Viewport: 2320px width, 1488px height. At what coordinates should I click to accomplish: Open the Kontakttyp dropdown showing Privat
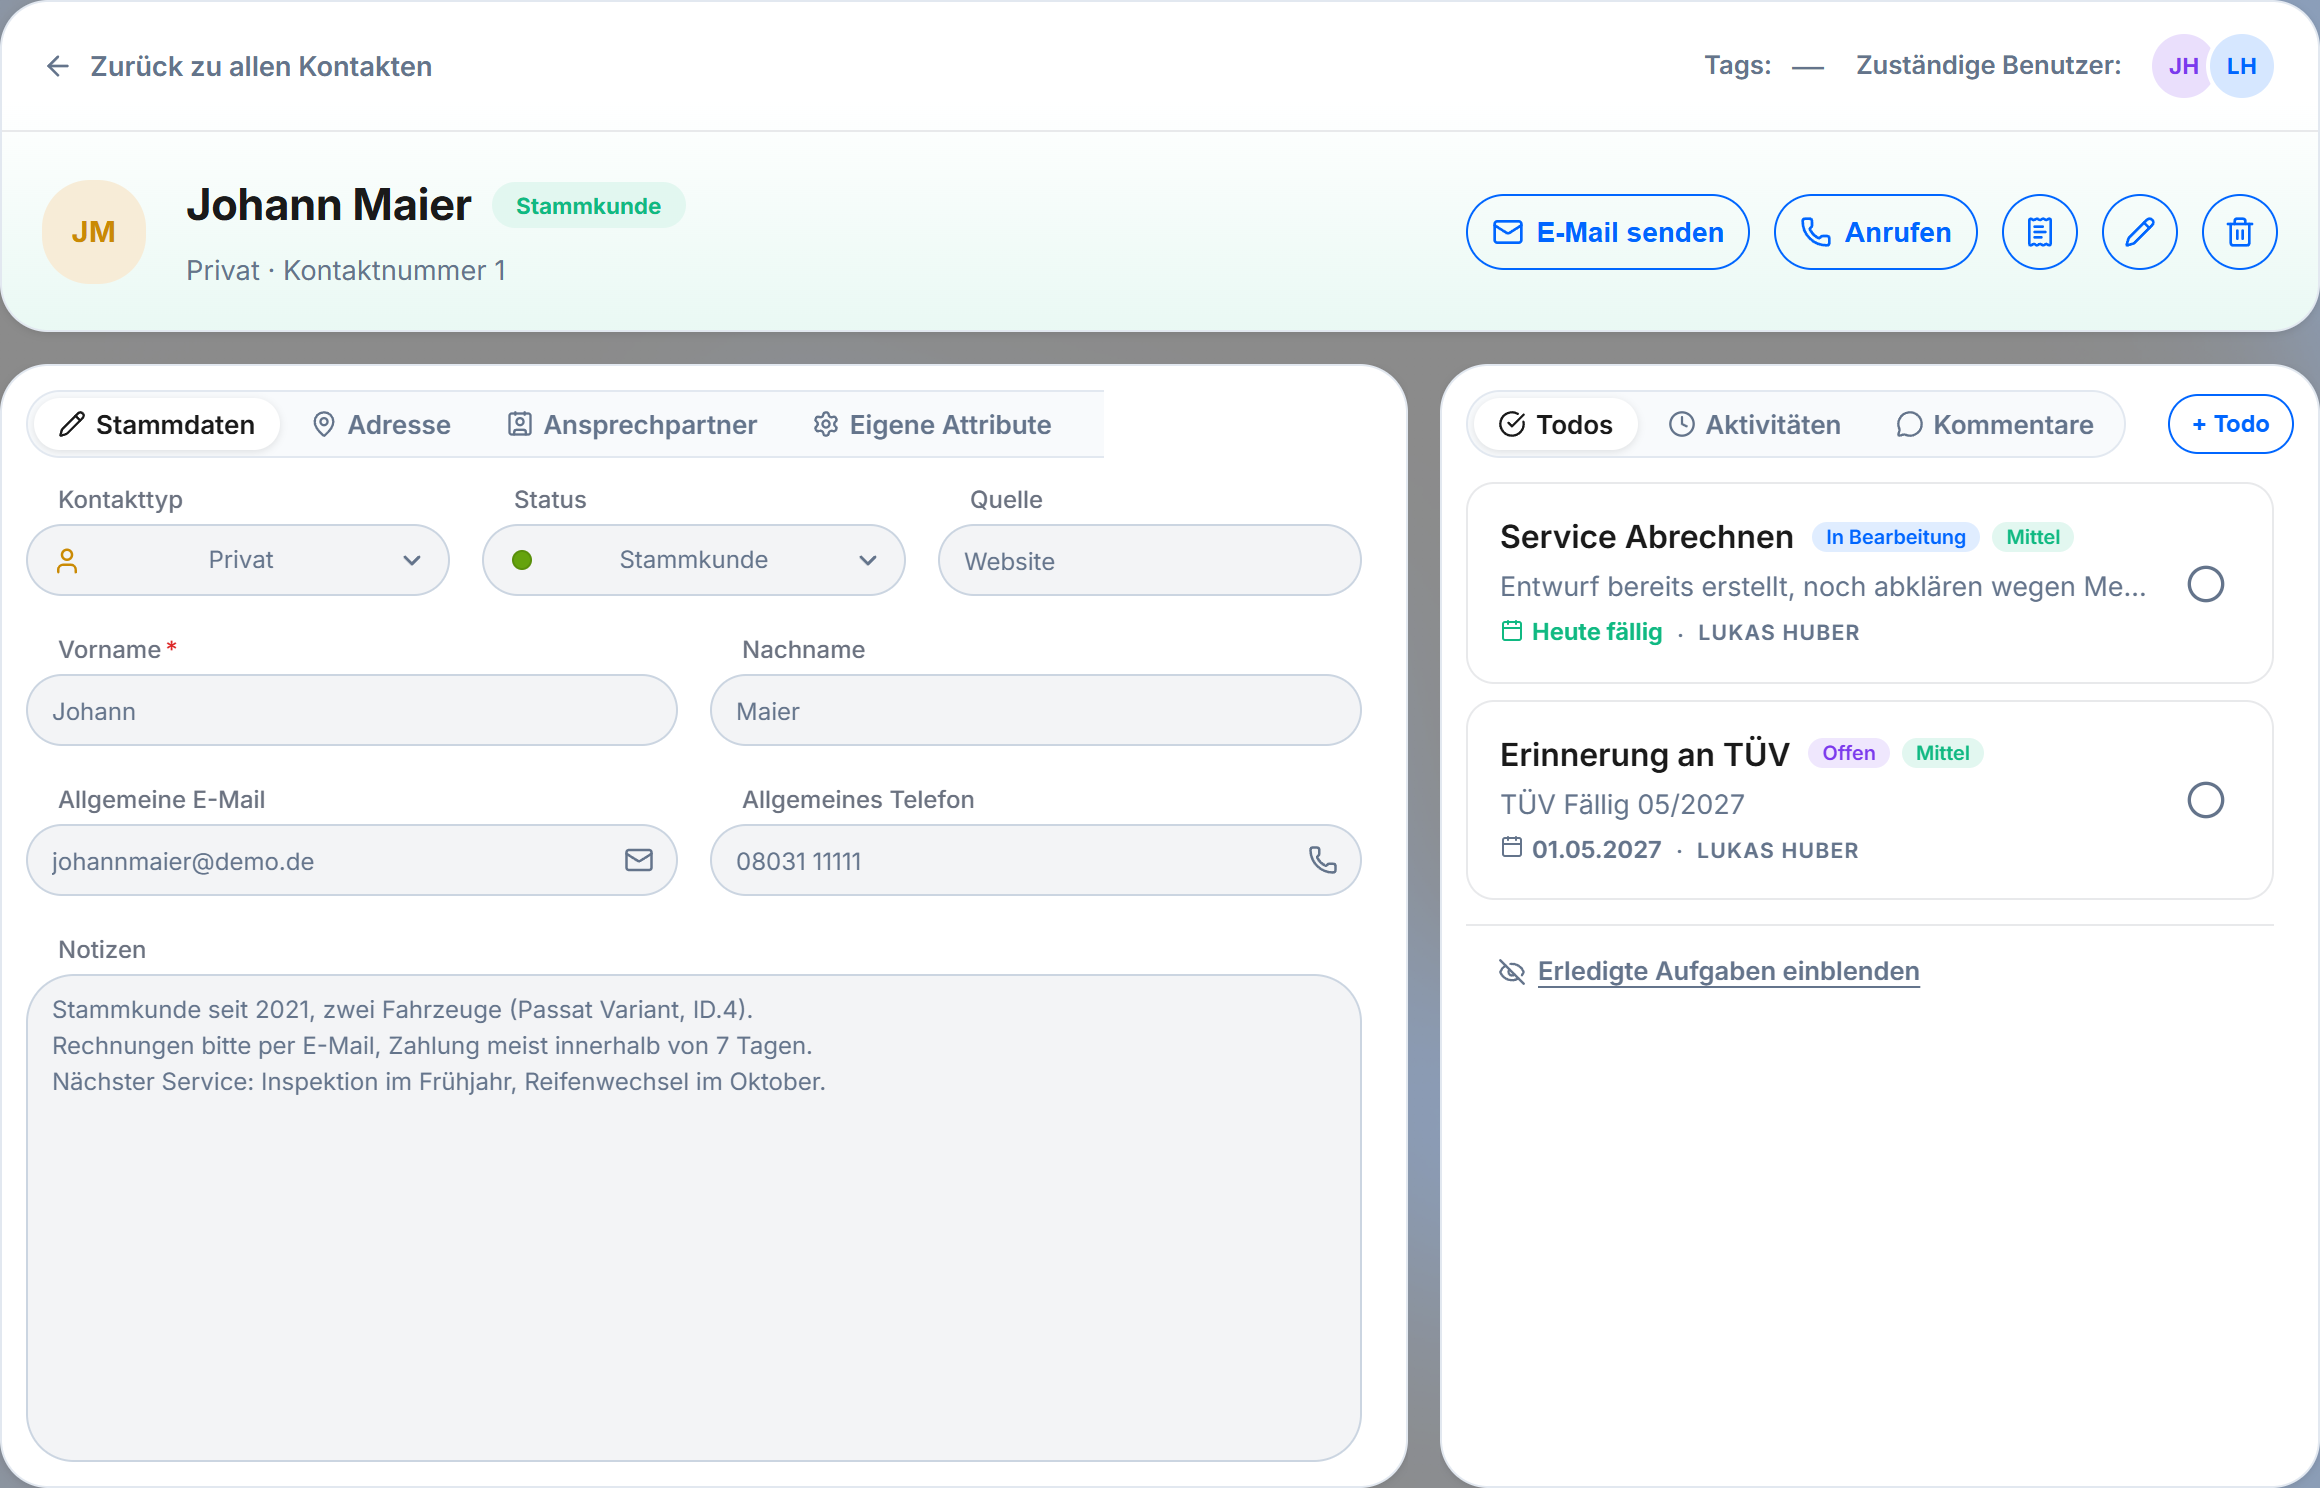click(x=238, y=560)
